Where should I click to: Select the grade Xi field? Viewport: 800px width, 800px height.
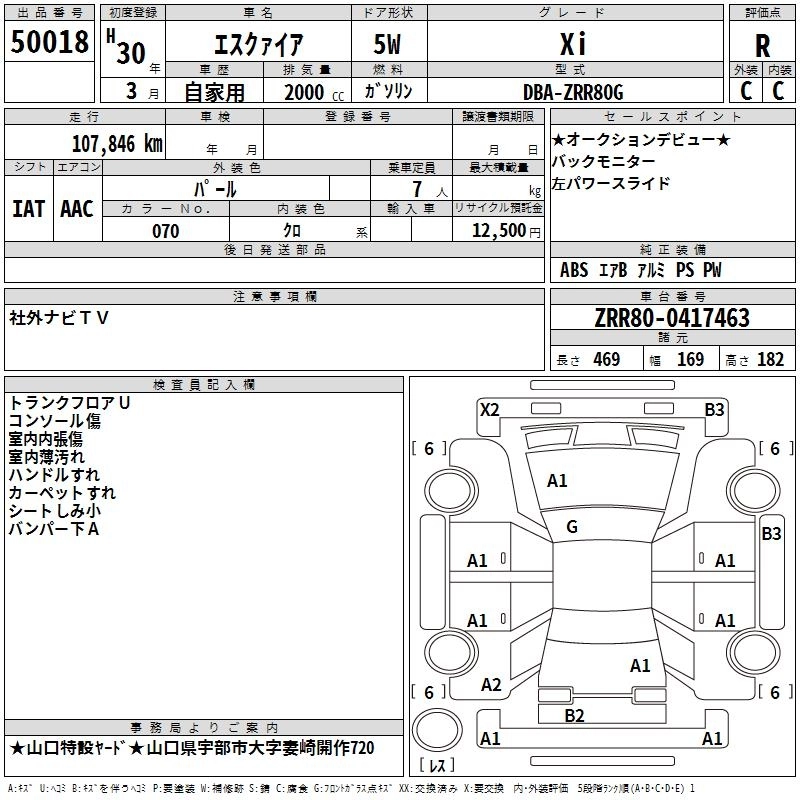pyautogui.click(x=572, y=43)
